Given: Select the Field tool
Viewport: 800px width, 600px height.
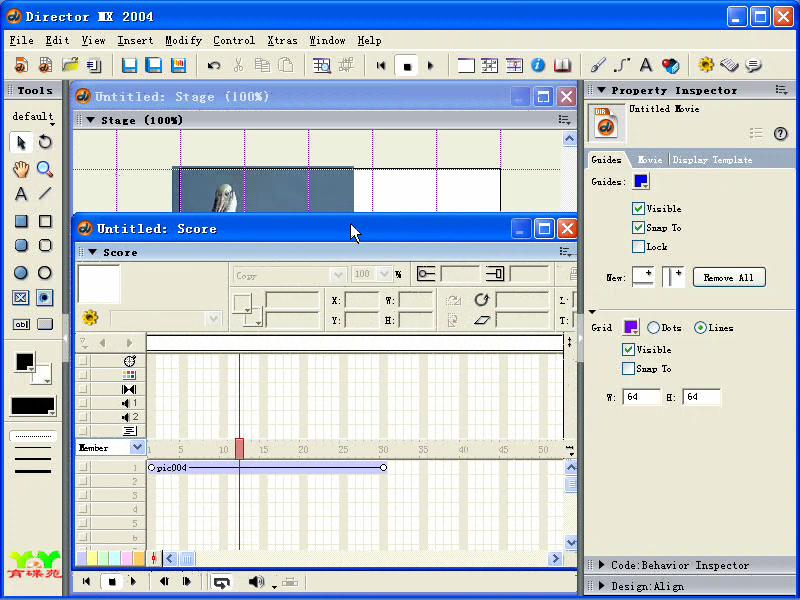Looking at the screenshot, I should (21, 324).
